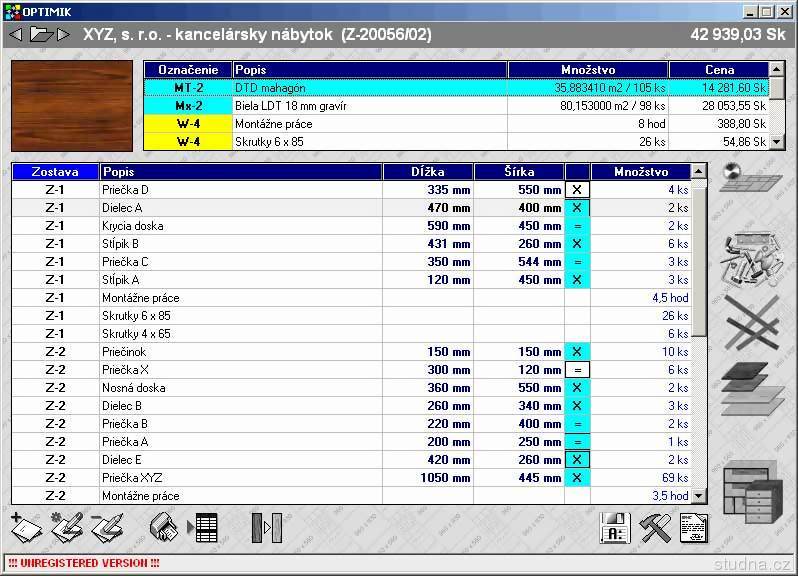
Task: Toggle grain marker for Dielec E
Action: 577,460
